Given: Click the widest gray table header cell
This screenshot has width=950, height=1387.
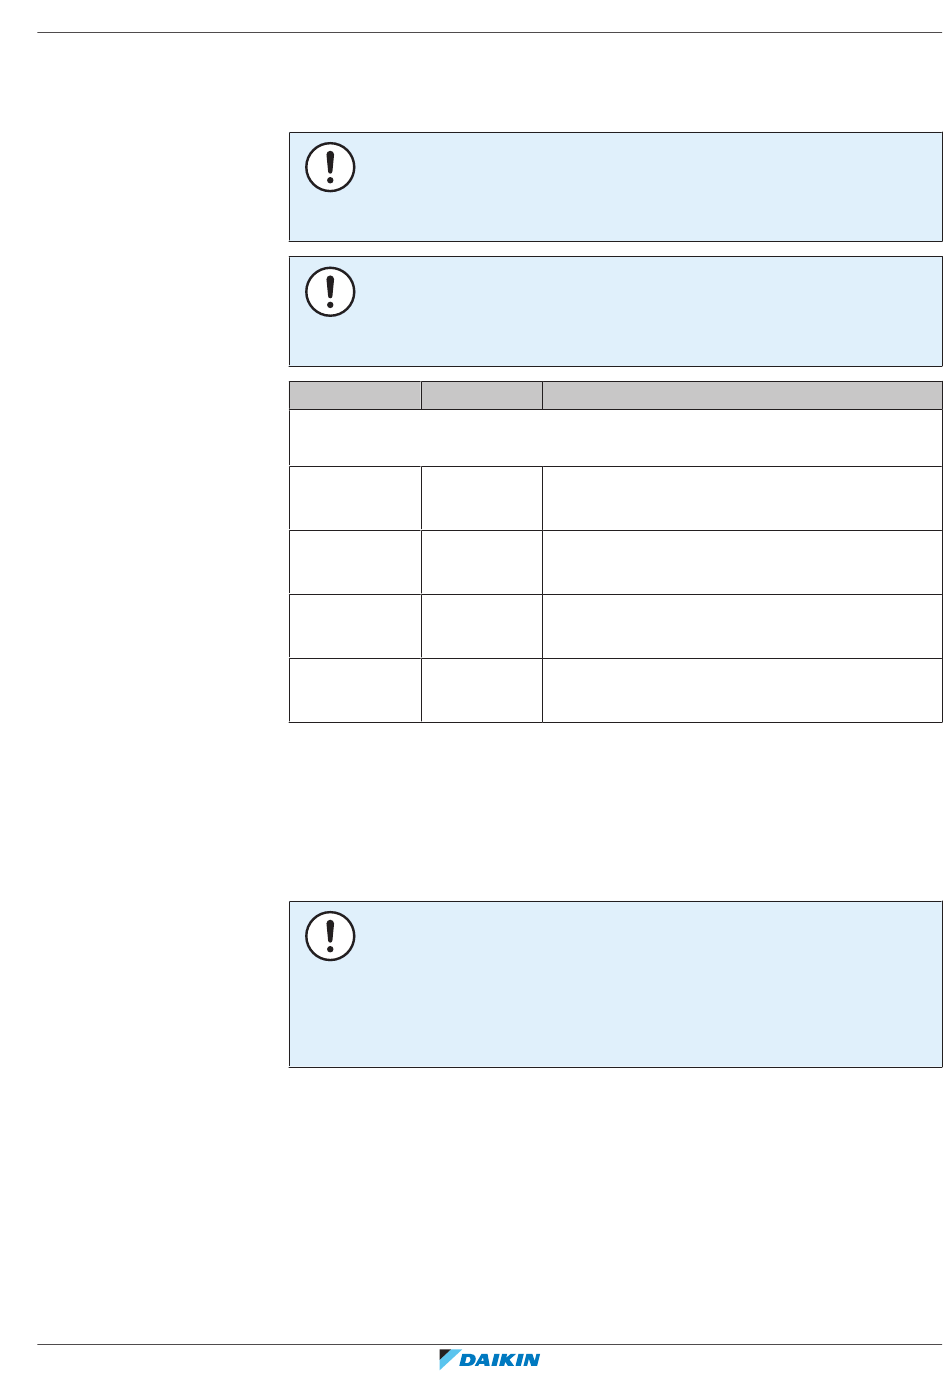Looking at the screenshot, I should pos(742,395).
